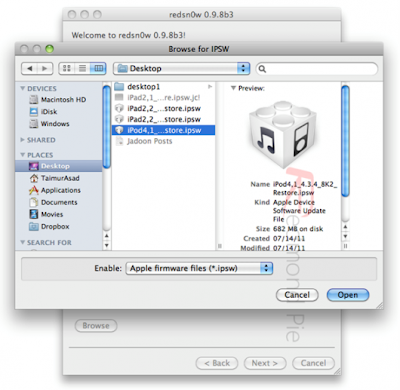Click Cancel in redsn0w window

(x=313, y=363)
